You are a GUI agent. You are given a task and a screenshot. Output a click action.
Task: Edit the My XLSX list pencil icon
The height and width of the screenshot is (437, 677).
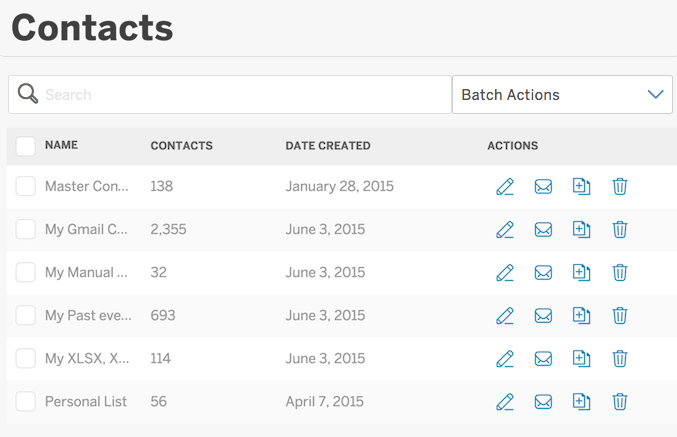[x=505, y=359]
